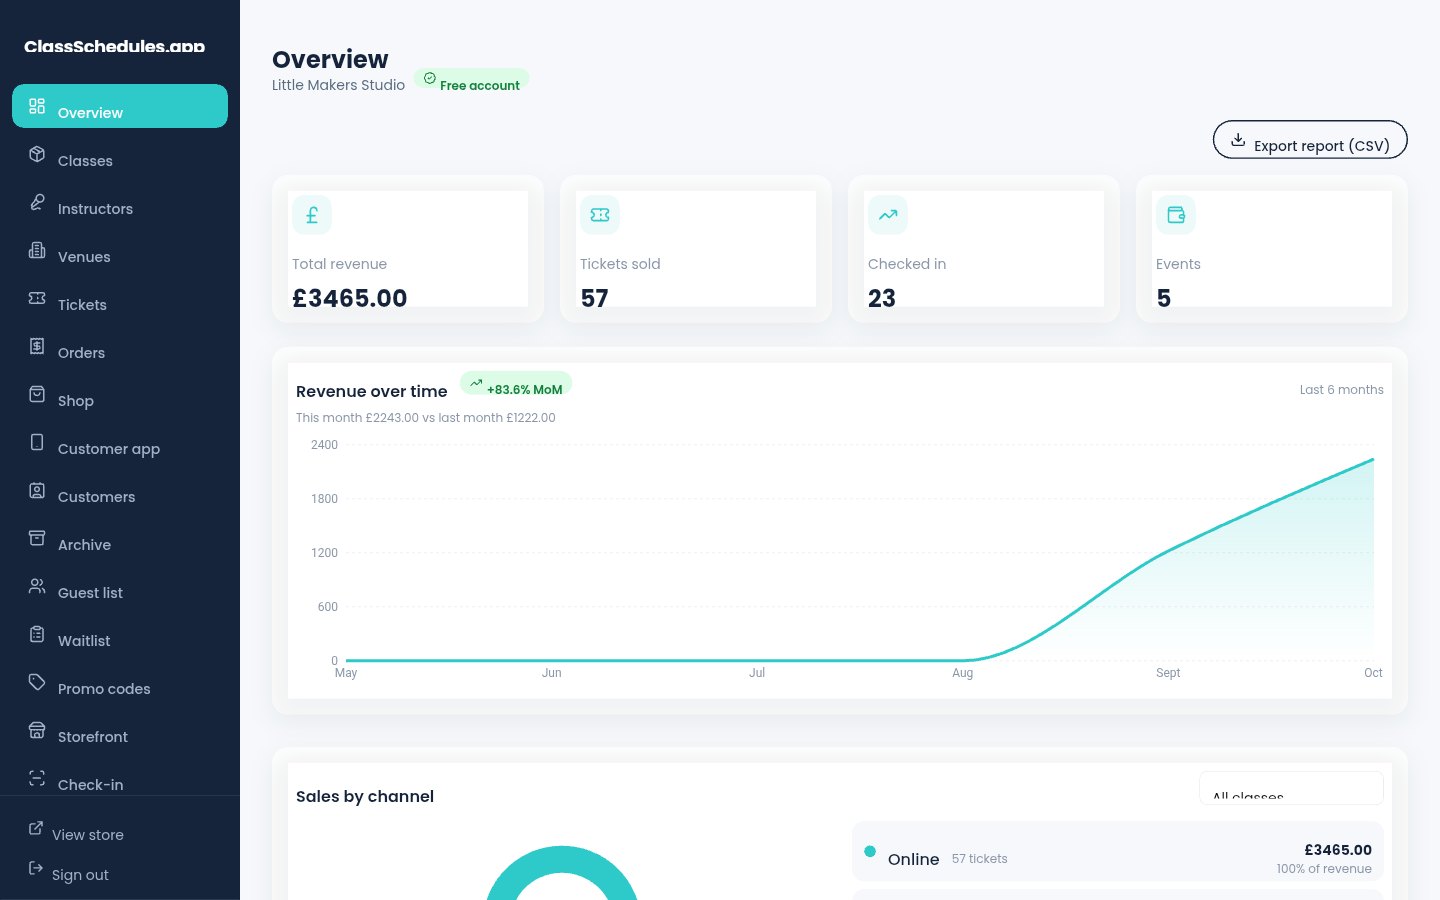This screenshot has width=1440, height=900.
Task: Click the £3465.00 total revenue value
Action: pyautogui.click(x=350, y=298)
